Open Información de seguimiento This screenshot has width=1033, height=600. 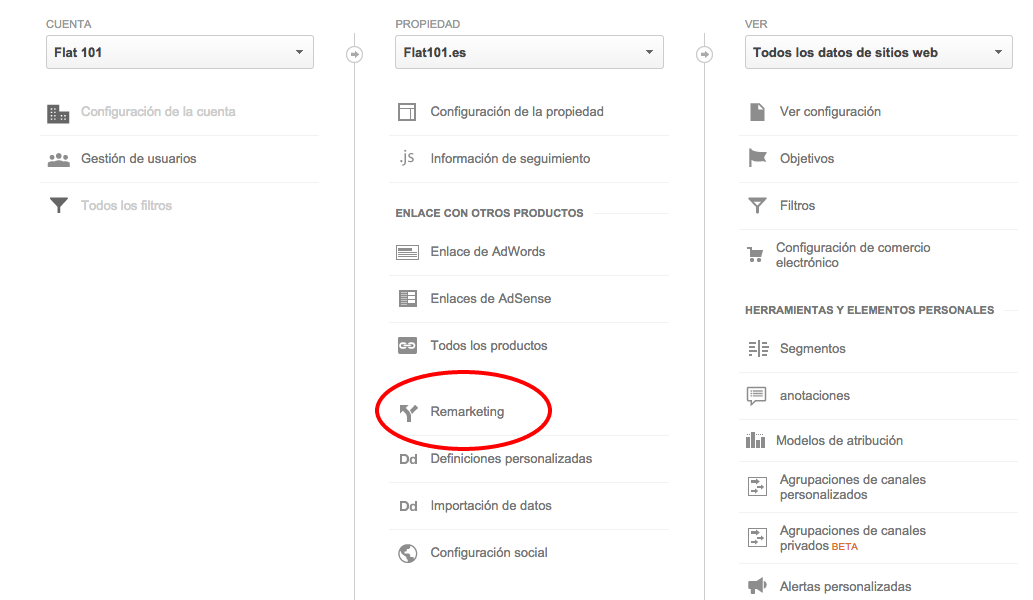(x=510, y=159)
